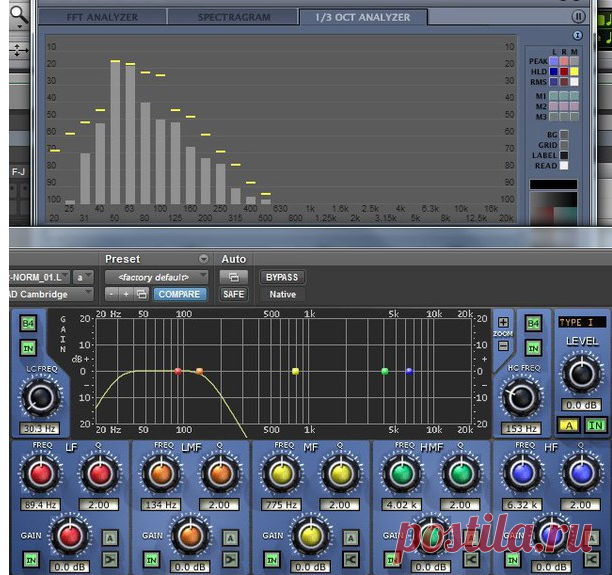
Task: Select the red LF node on EQ graph
Action: point(178,371)
